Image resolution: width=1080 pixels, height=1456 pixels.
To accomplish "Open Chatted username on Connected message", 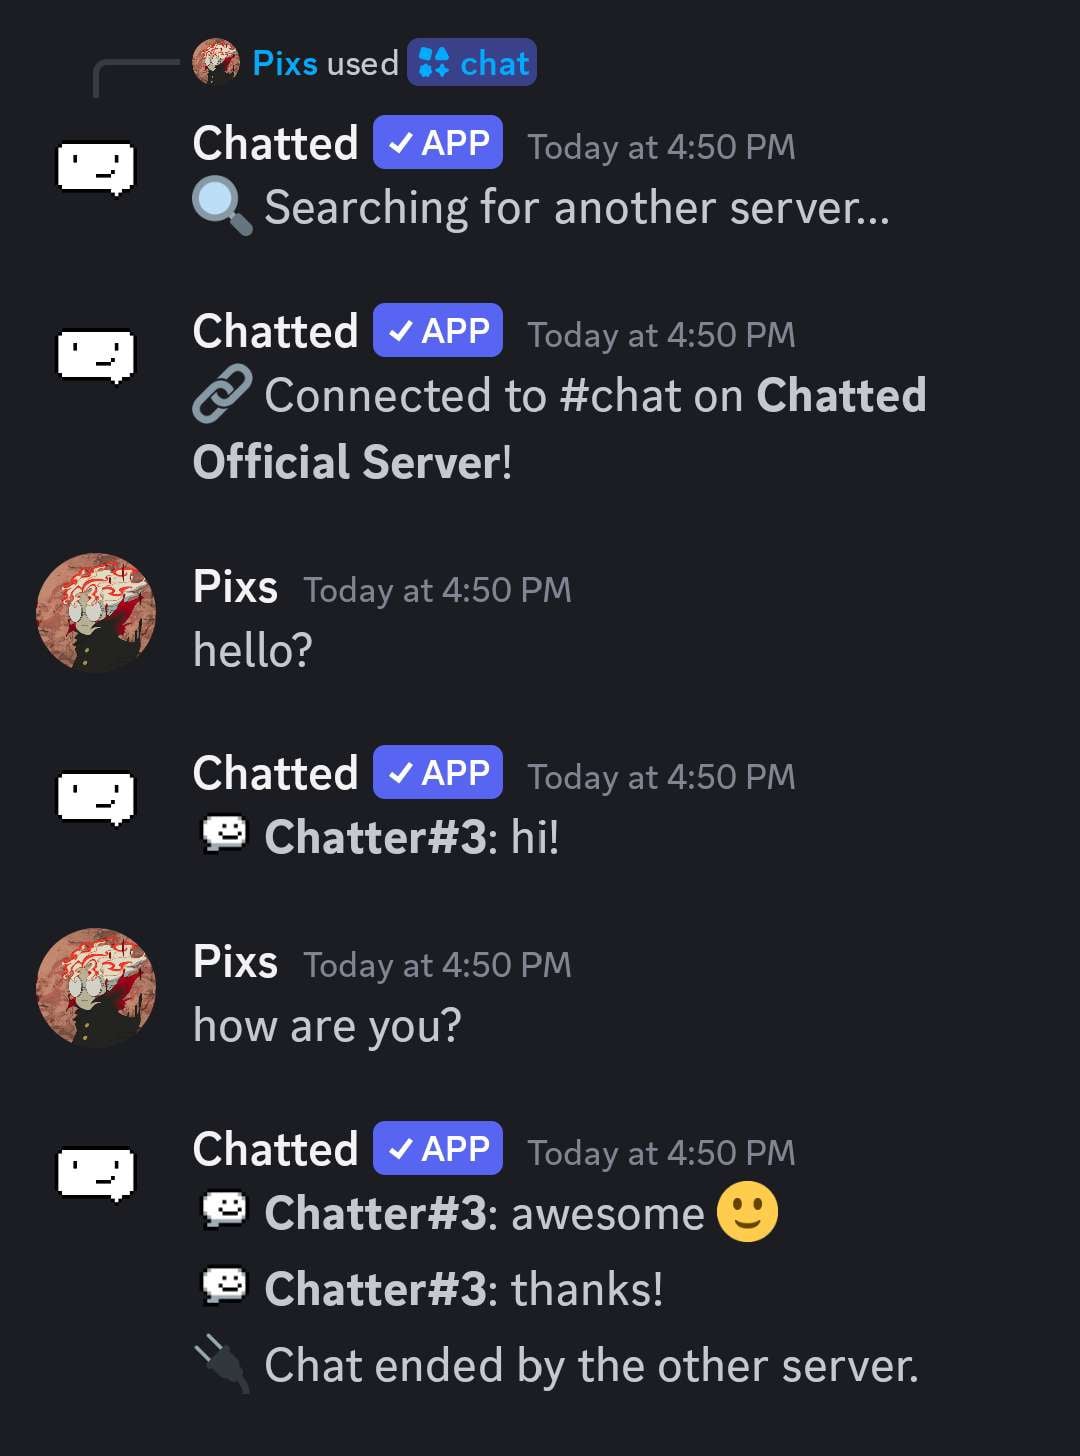I will click(275, 331).
